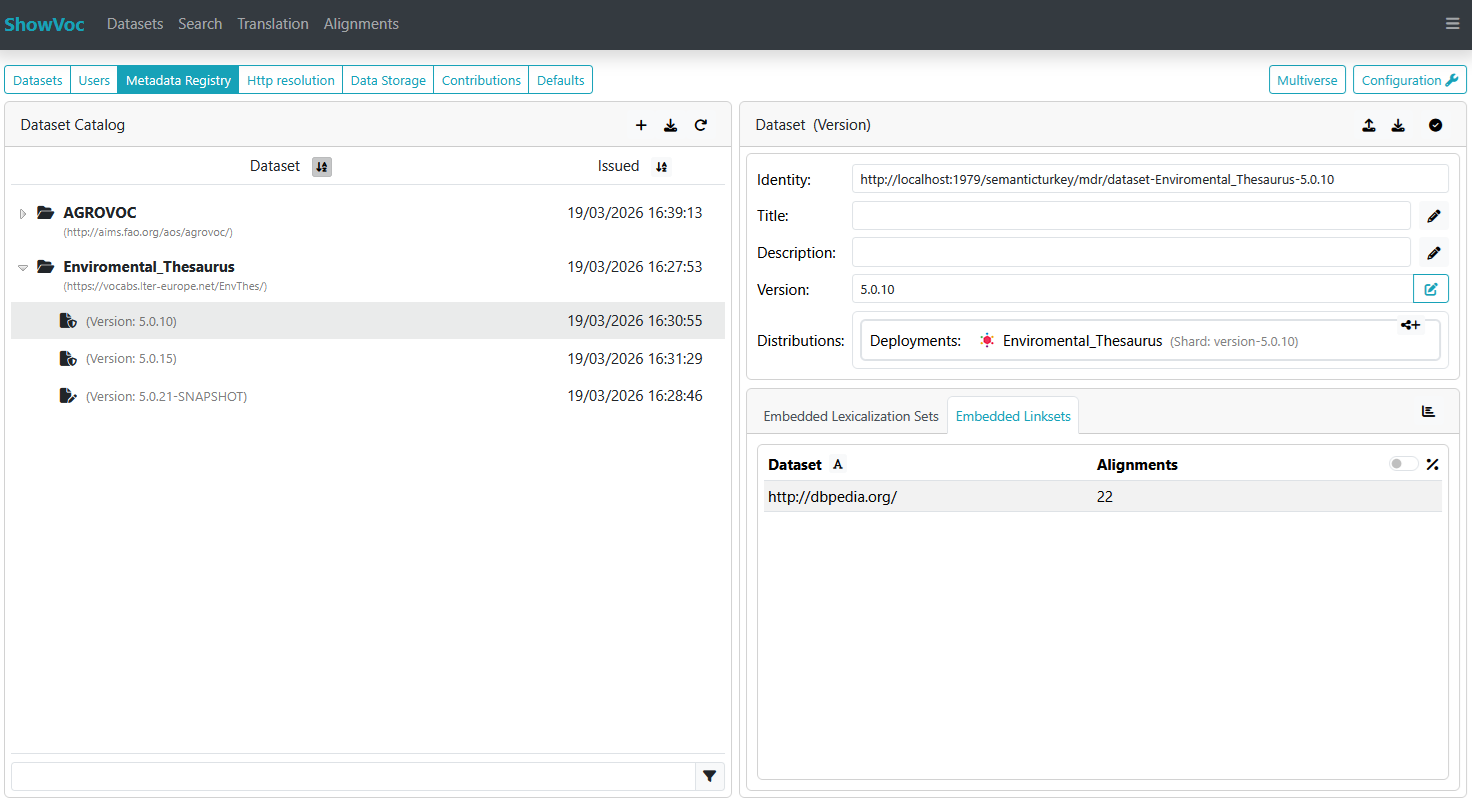Click the 5.0.21-SNAPSHOT file icon
Screen dimensions: 1472x804
68,396
